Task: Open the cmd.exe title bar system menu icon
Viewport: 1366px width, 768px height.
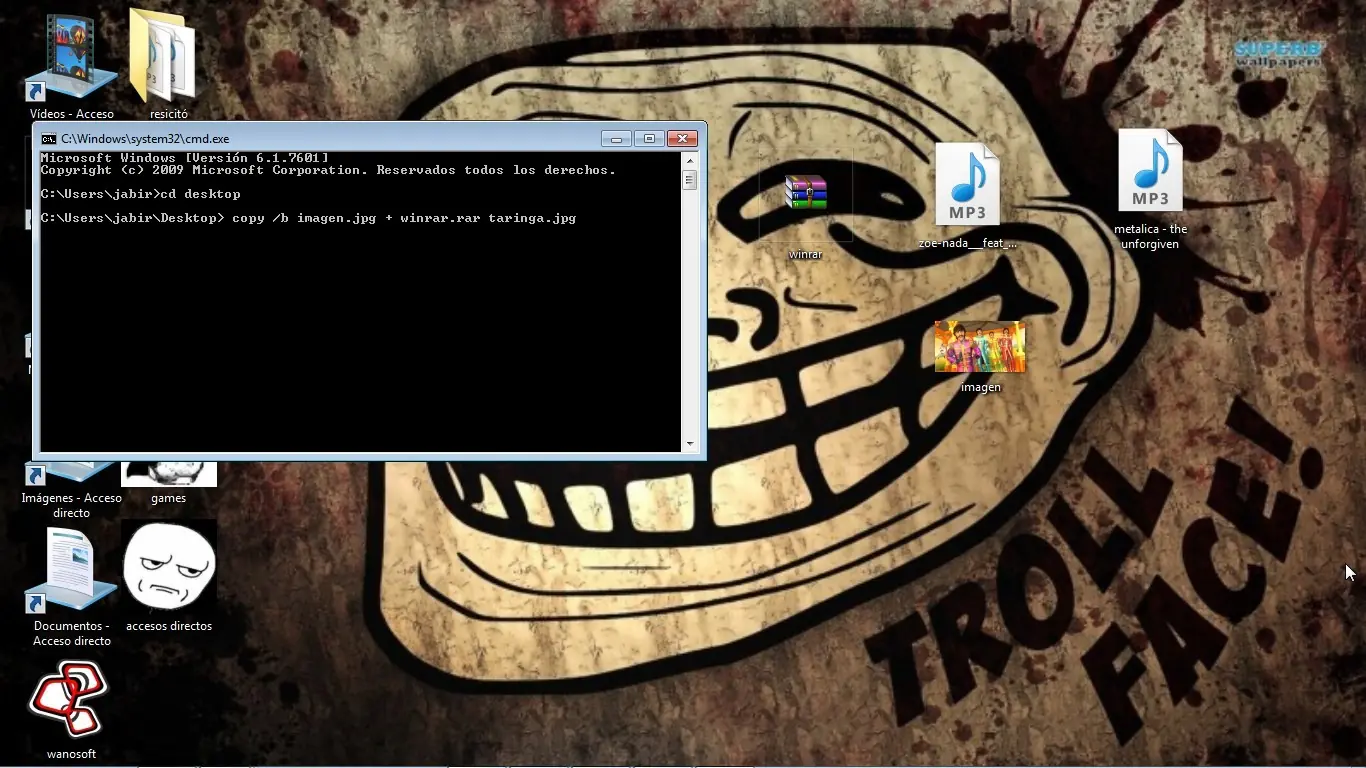Action: coord(48,139)
